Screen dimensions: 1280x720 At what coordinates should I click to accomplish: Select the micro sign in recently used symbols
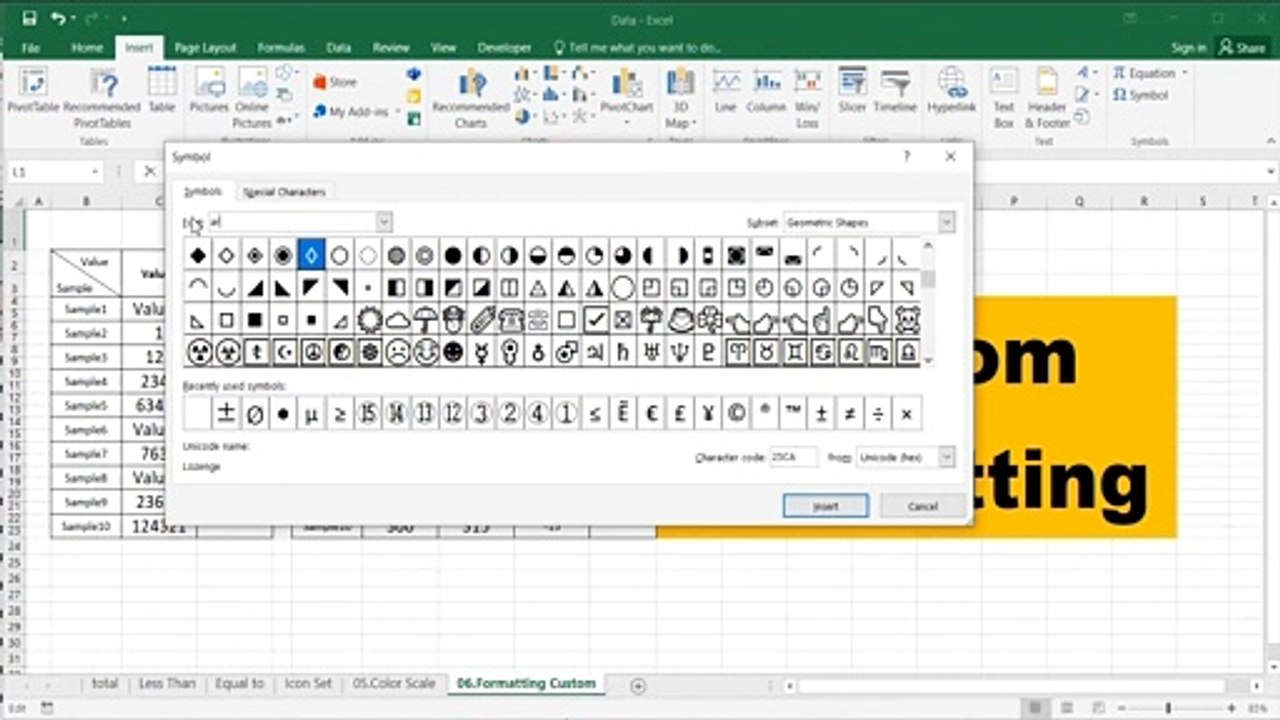tap(312, 412)
